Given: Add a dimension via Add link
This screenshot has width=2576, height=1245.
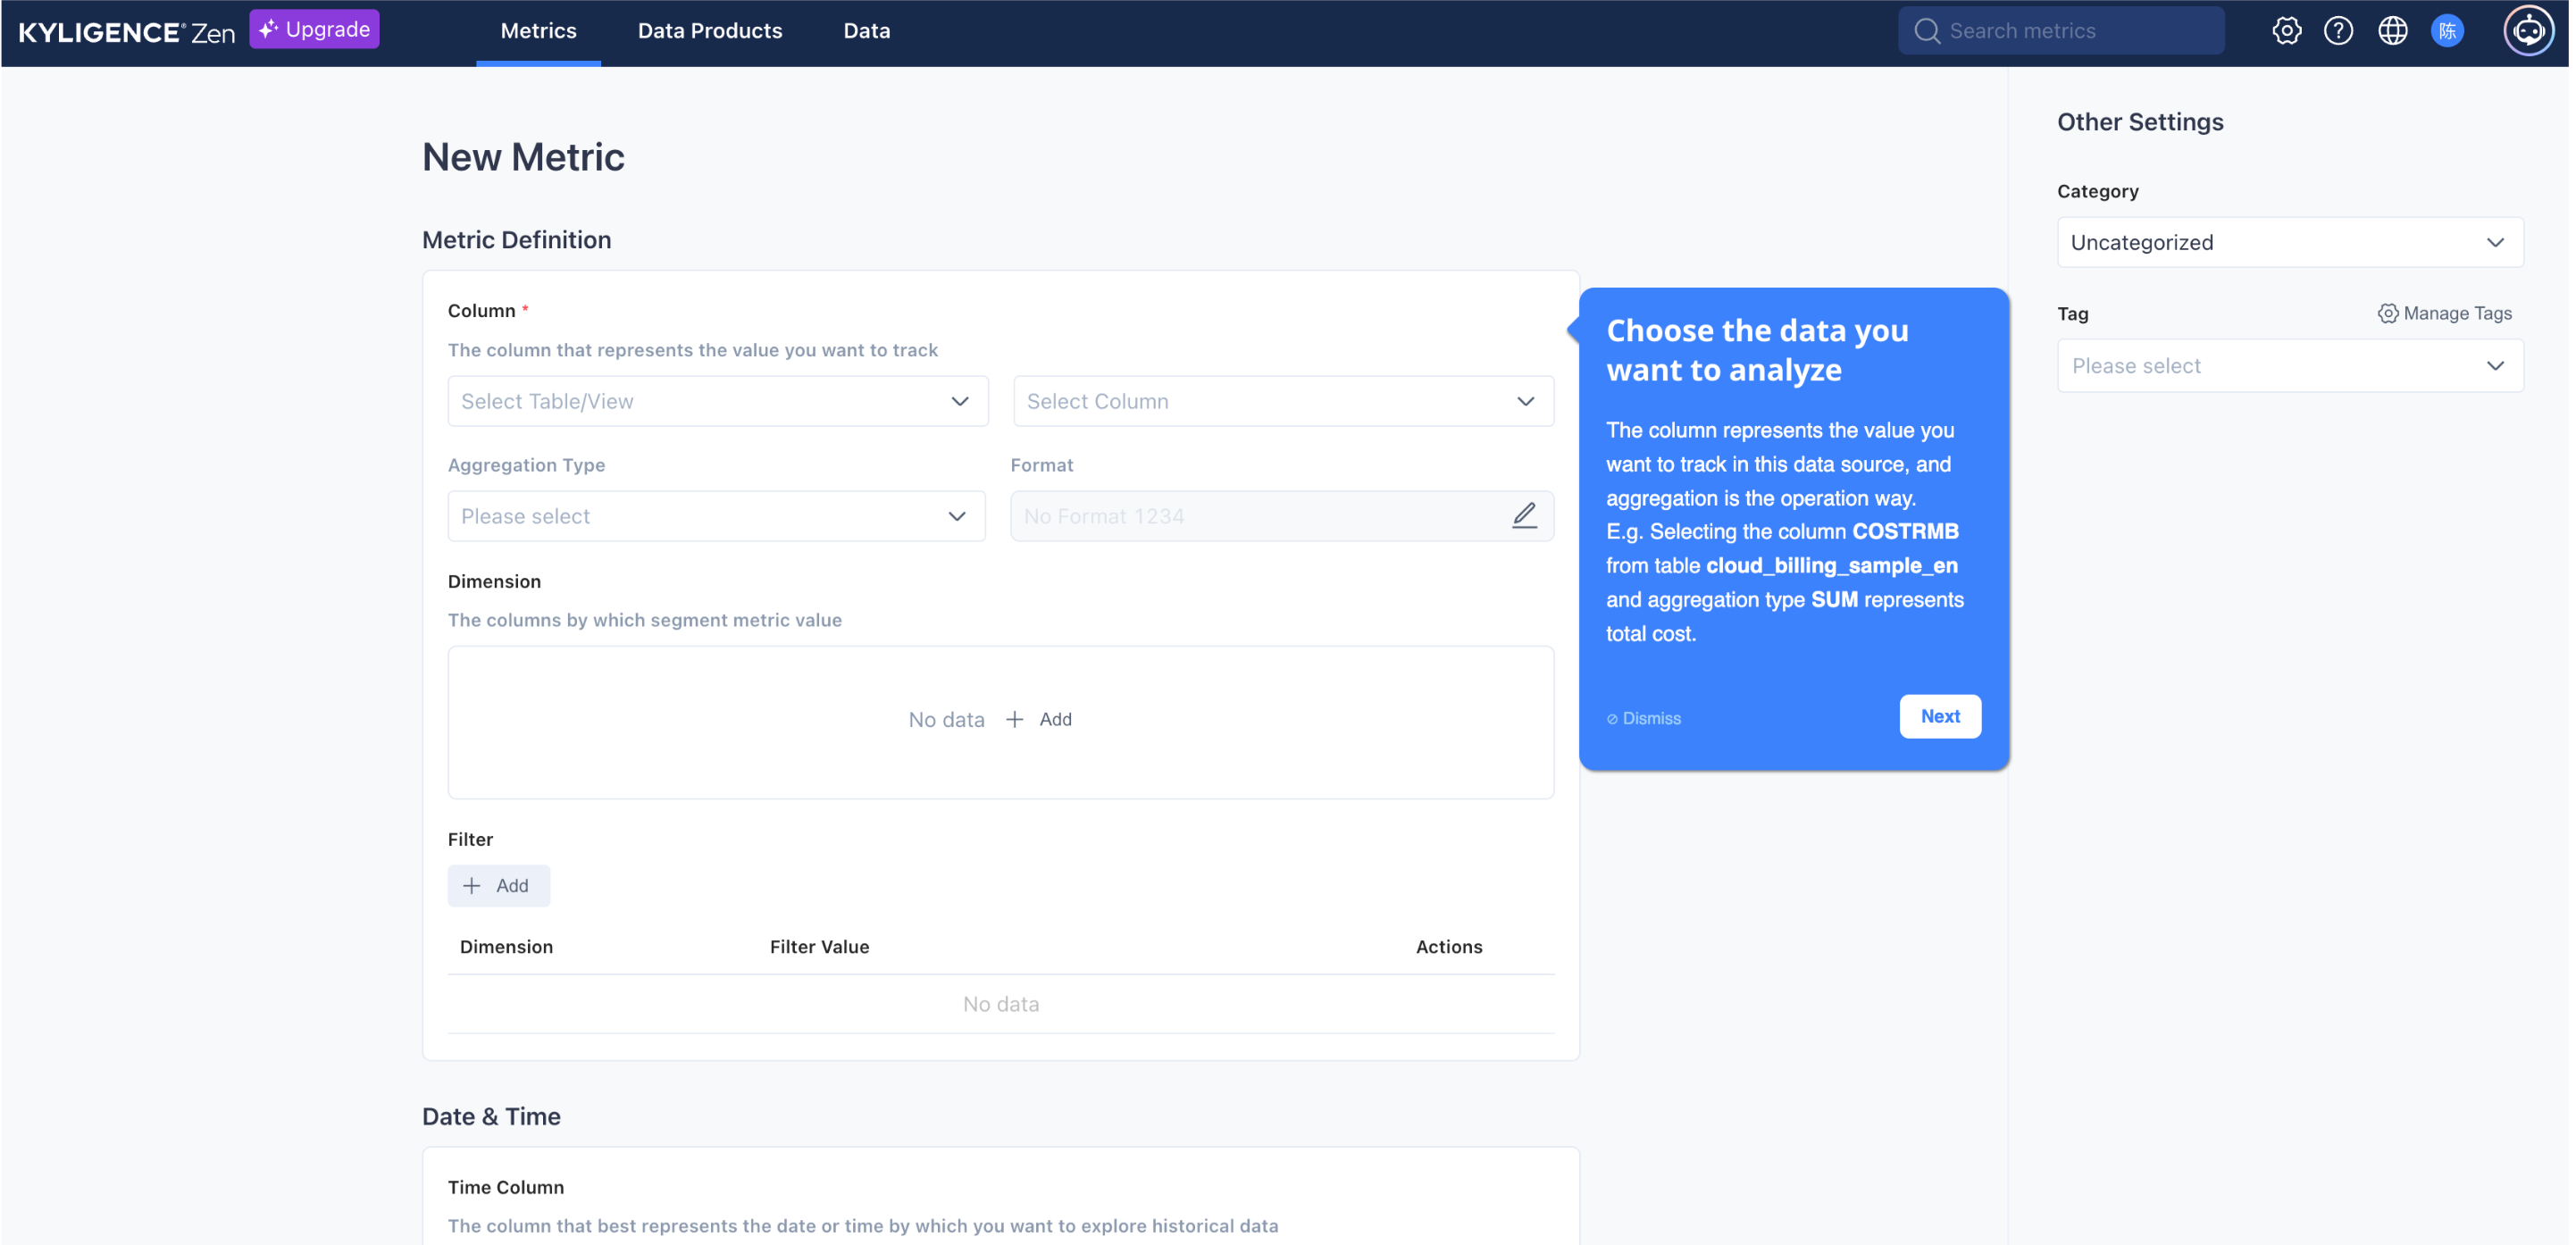Looking at the screenshot, I should (1039, 719).
